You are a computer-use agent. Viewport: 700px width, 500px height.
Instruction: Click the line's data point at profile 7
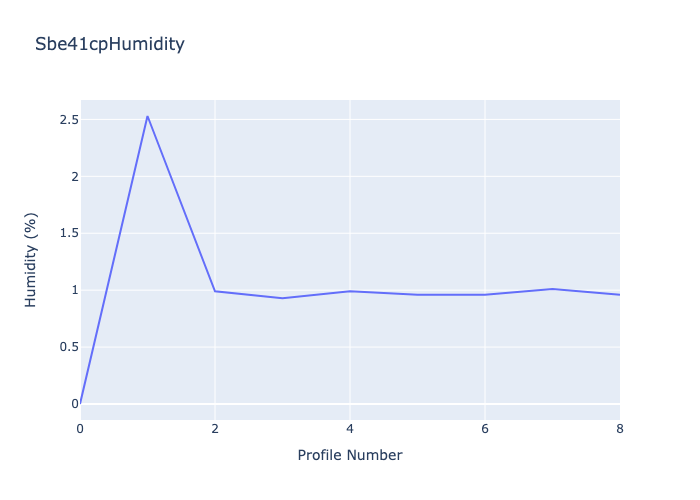[552, 289]
